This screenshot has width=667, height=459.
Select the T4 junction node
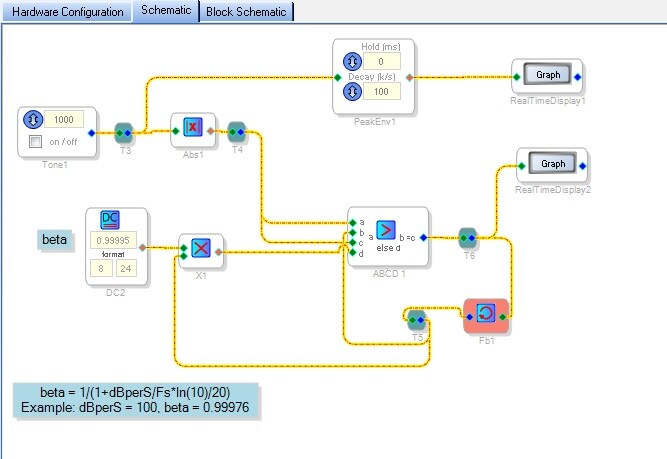237,132
